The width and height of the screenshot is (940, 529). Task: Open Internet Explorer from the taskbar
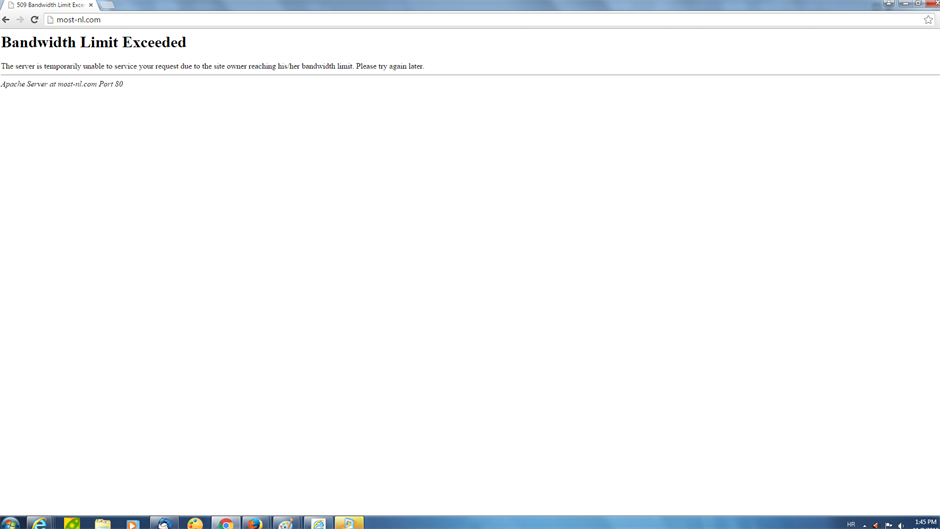(39, 523)
